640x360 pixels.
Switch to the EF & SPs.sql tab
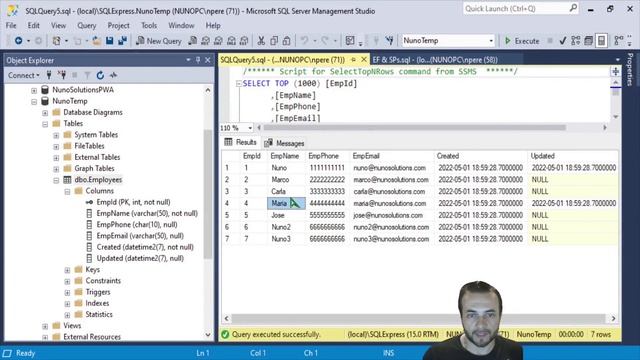click(x=435, y=60)
